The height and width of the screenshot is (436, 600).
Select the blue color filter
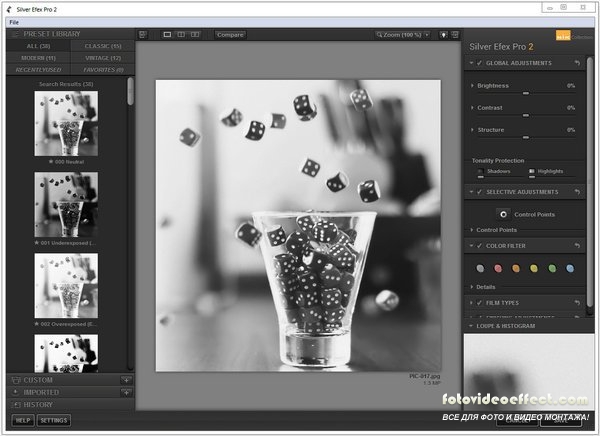pos(570,268)
